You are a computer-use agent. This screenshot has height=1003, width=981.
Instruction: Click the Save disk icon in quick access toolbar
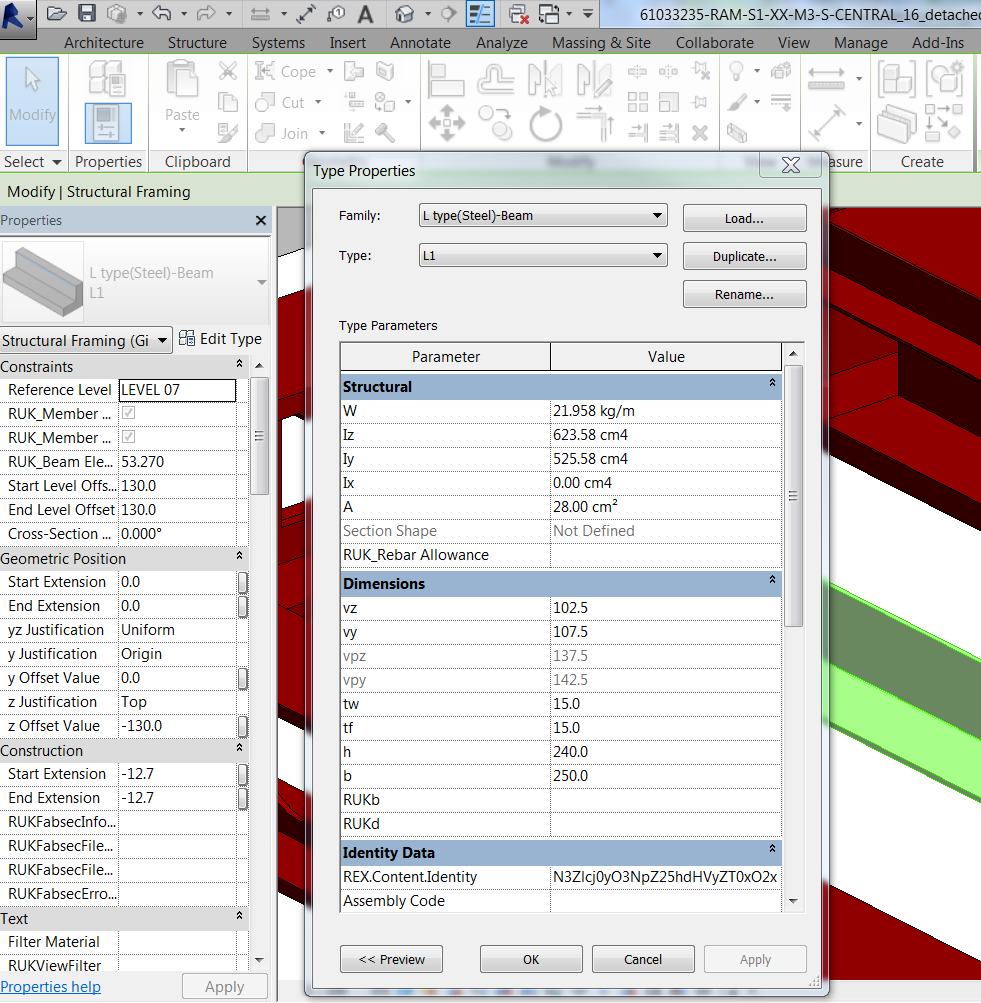point(86,13)
